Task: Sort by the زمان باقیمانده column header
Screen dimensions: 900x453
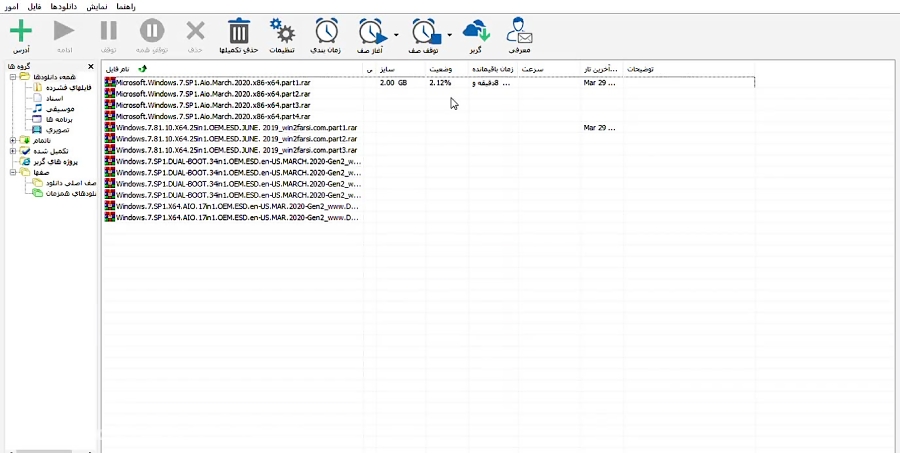Action: 494,69
